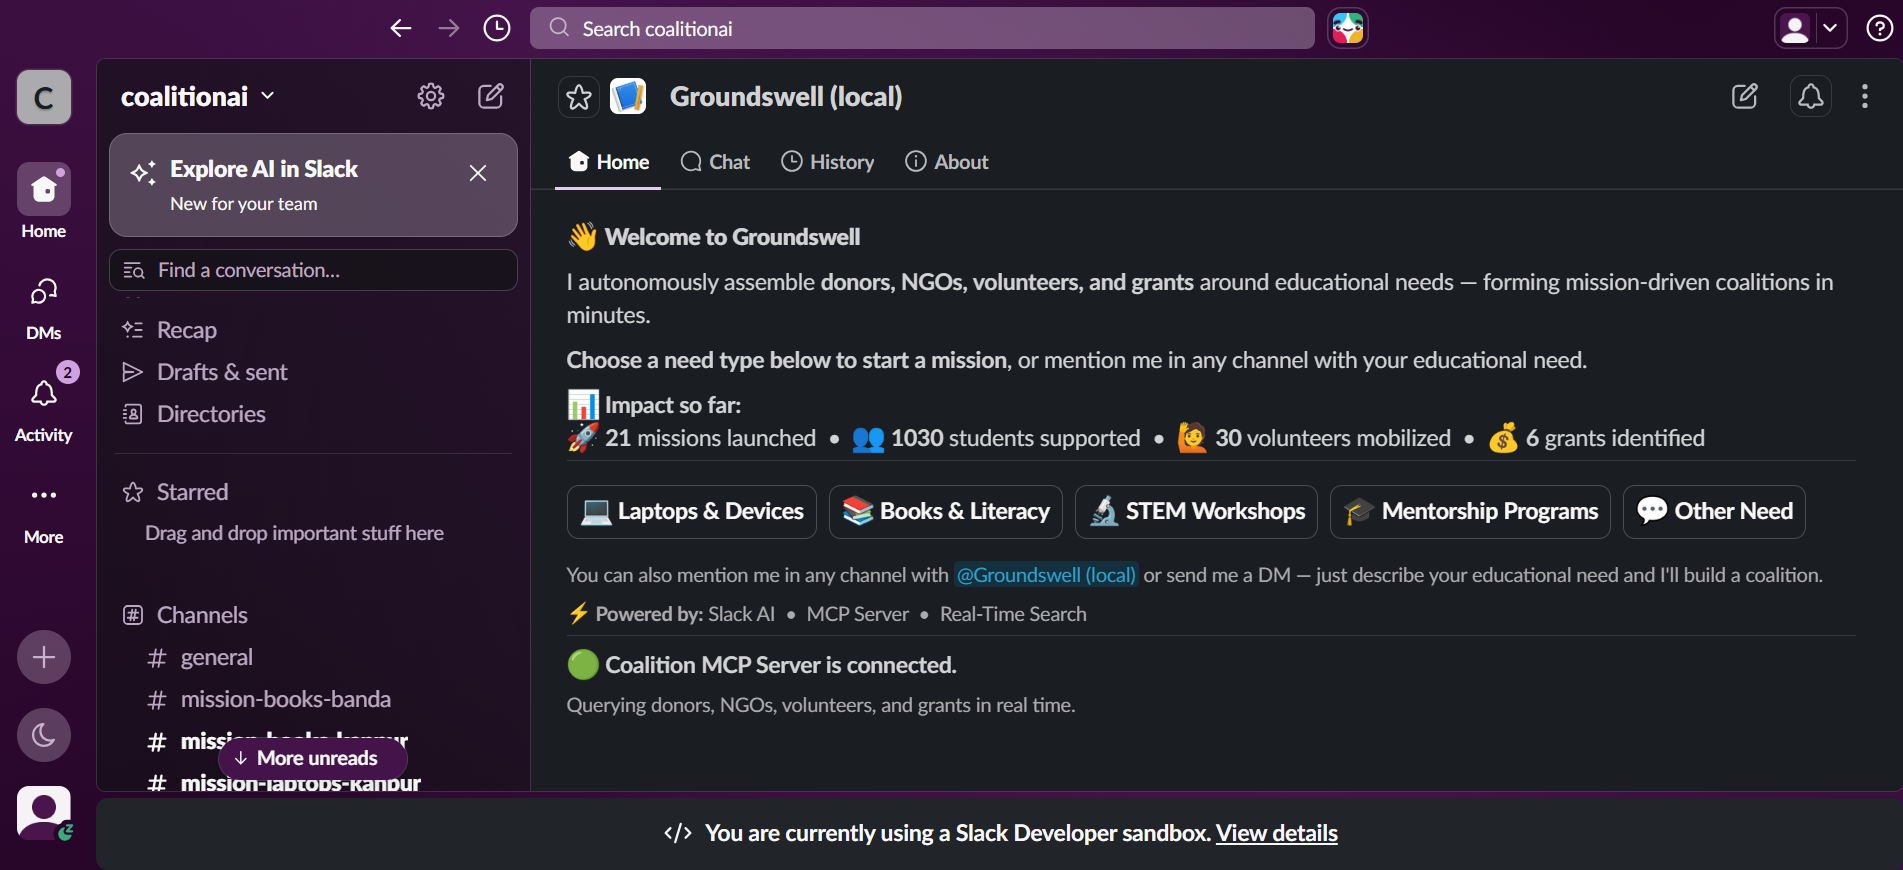
Task: Open the Slack AI assistant icon
Action: pos(1348,28)
